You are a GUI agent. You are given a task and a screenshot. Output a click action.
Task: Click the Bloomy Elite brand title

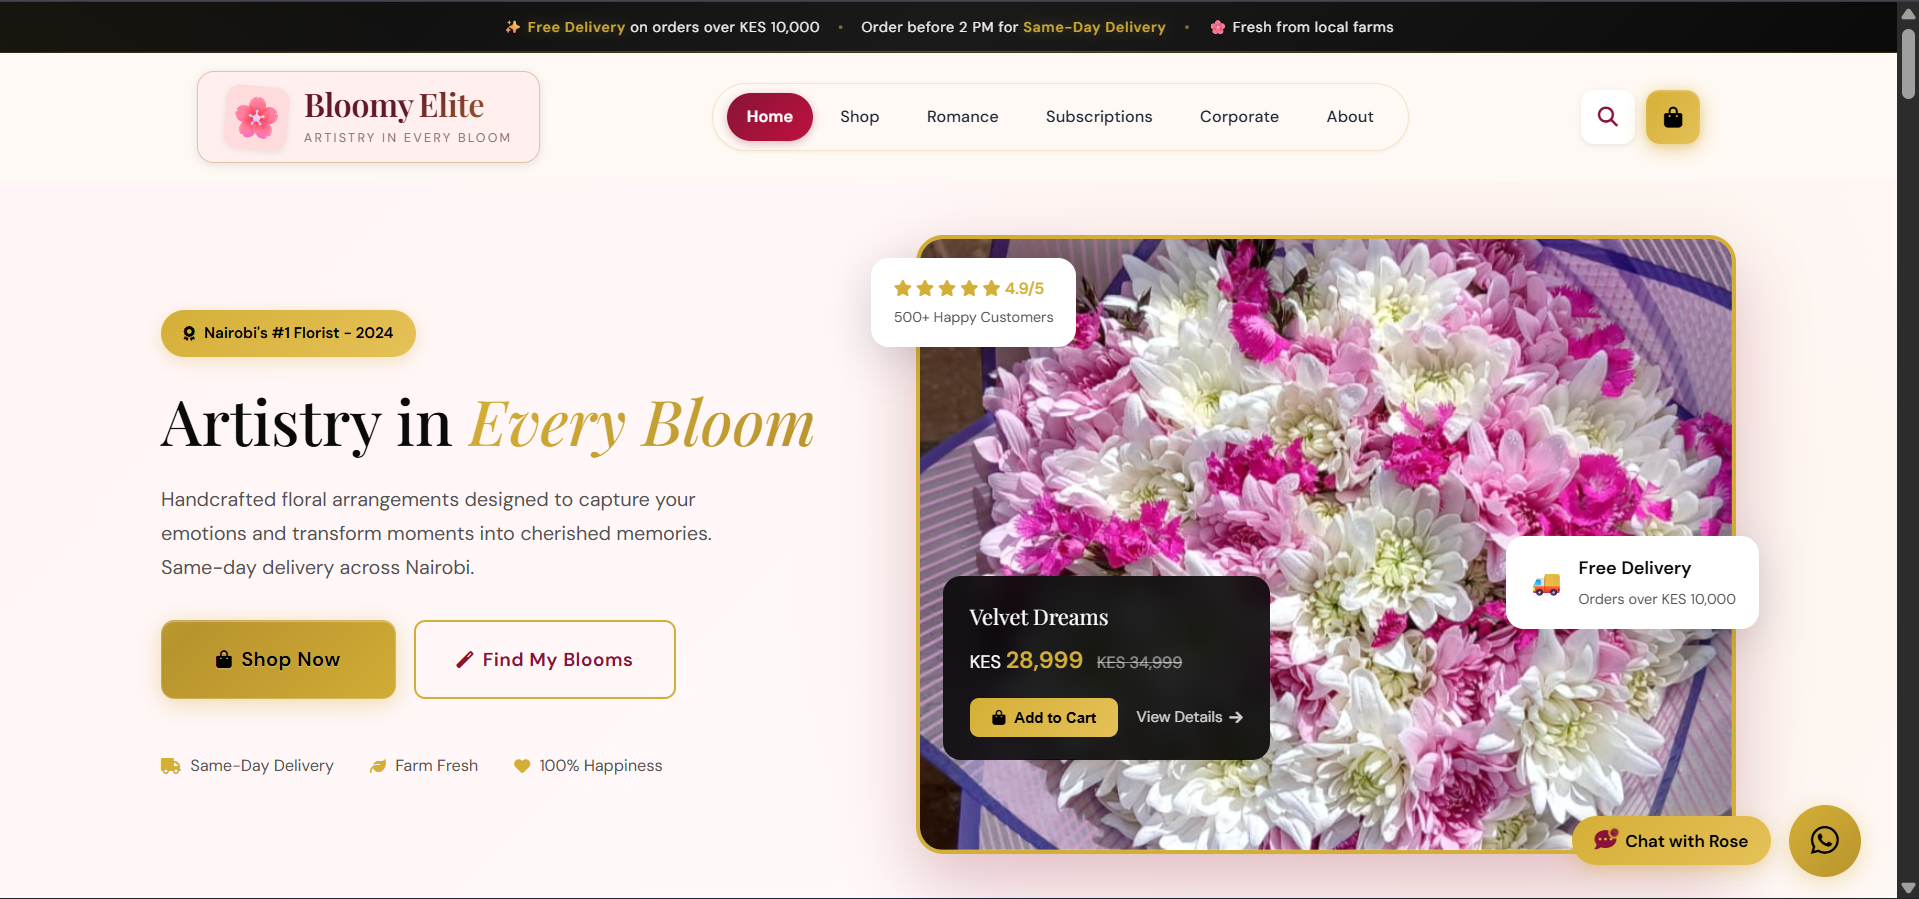[x=394, y=105]
